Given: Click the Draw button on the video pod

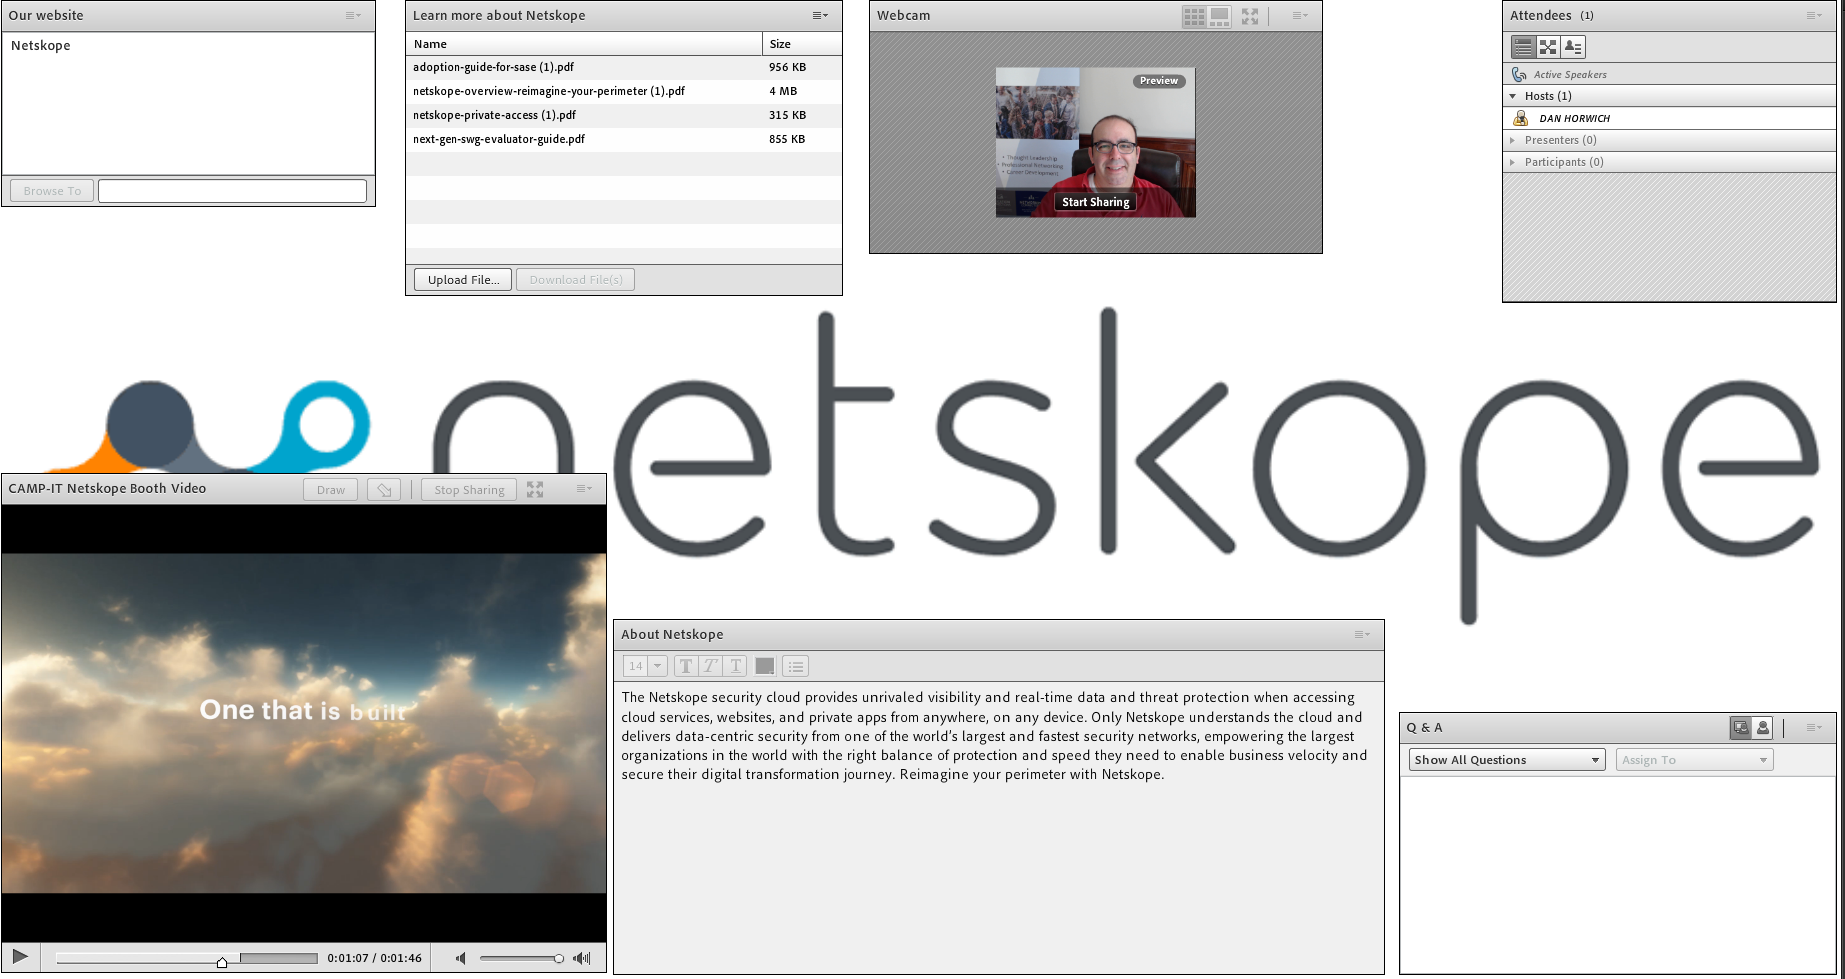Looking at the screenshot, I should pos(331,490).
